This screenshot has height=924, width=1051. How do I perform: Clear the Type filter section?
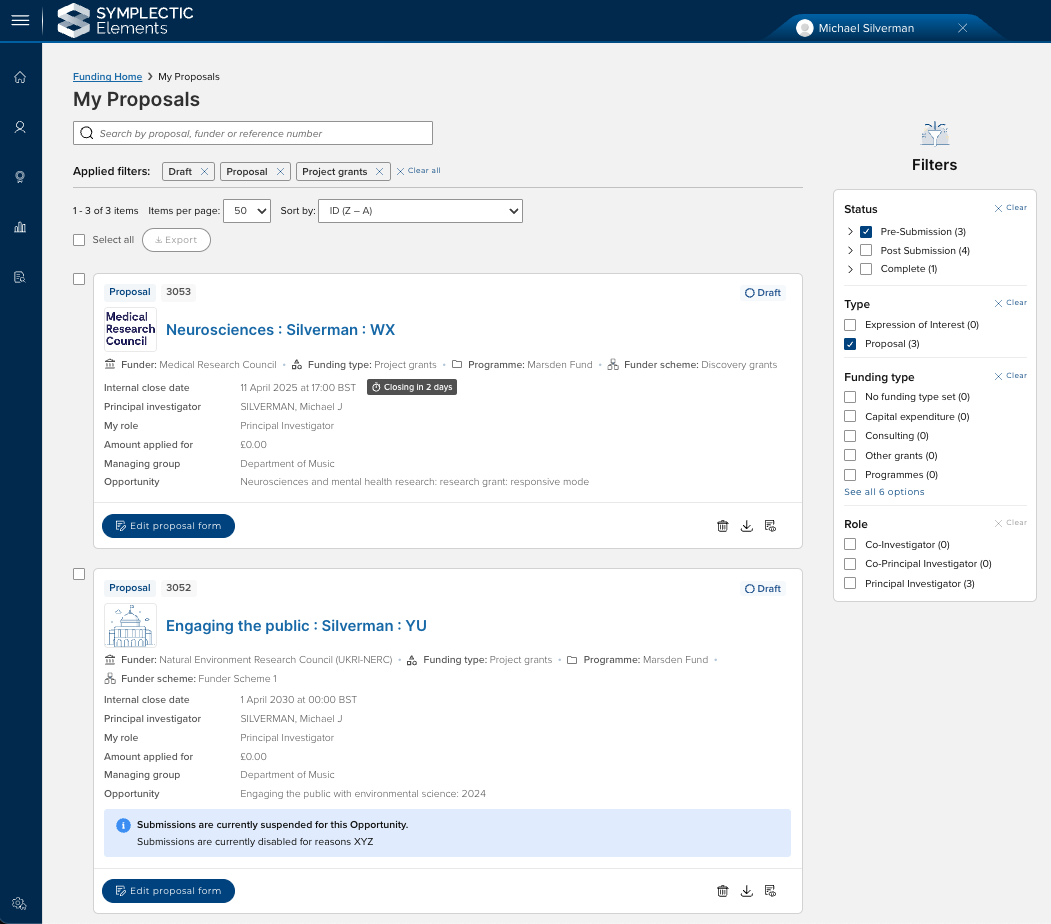(x=1010, y=303)
